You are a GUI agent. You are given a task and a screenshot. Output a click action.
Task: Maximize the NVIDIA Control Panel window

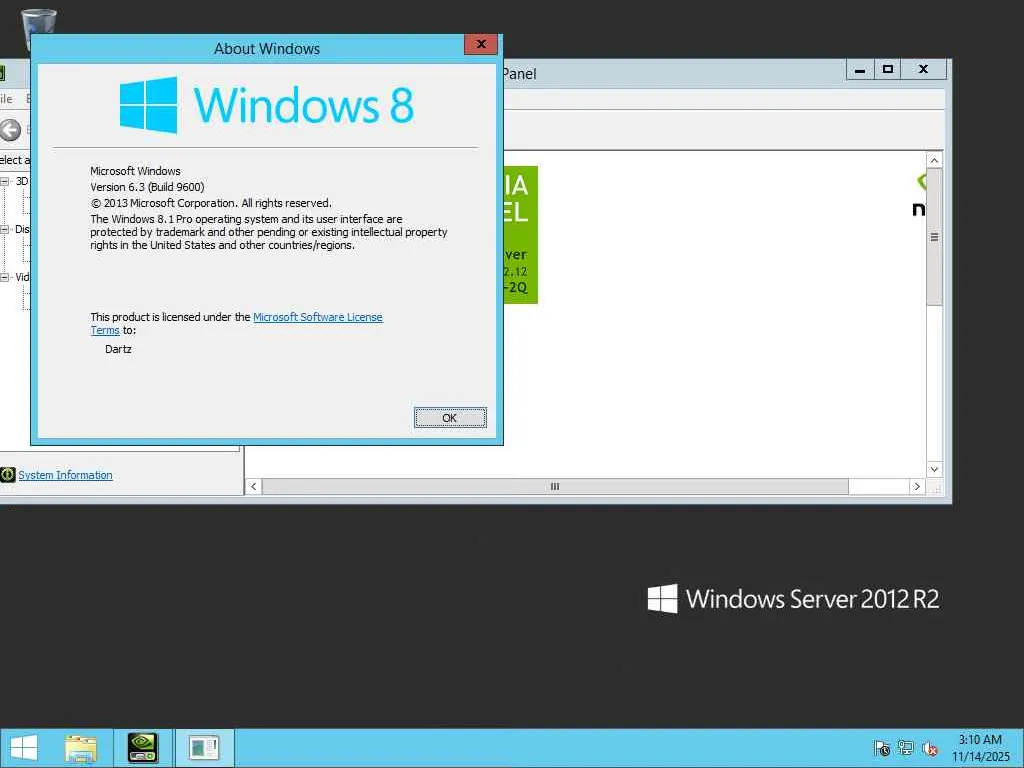click(x=888, y=69)
